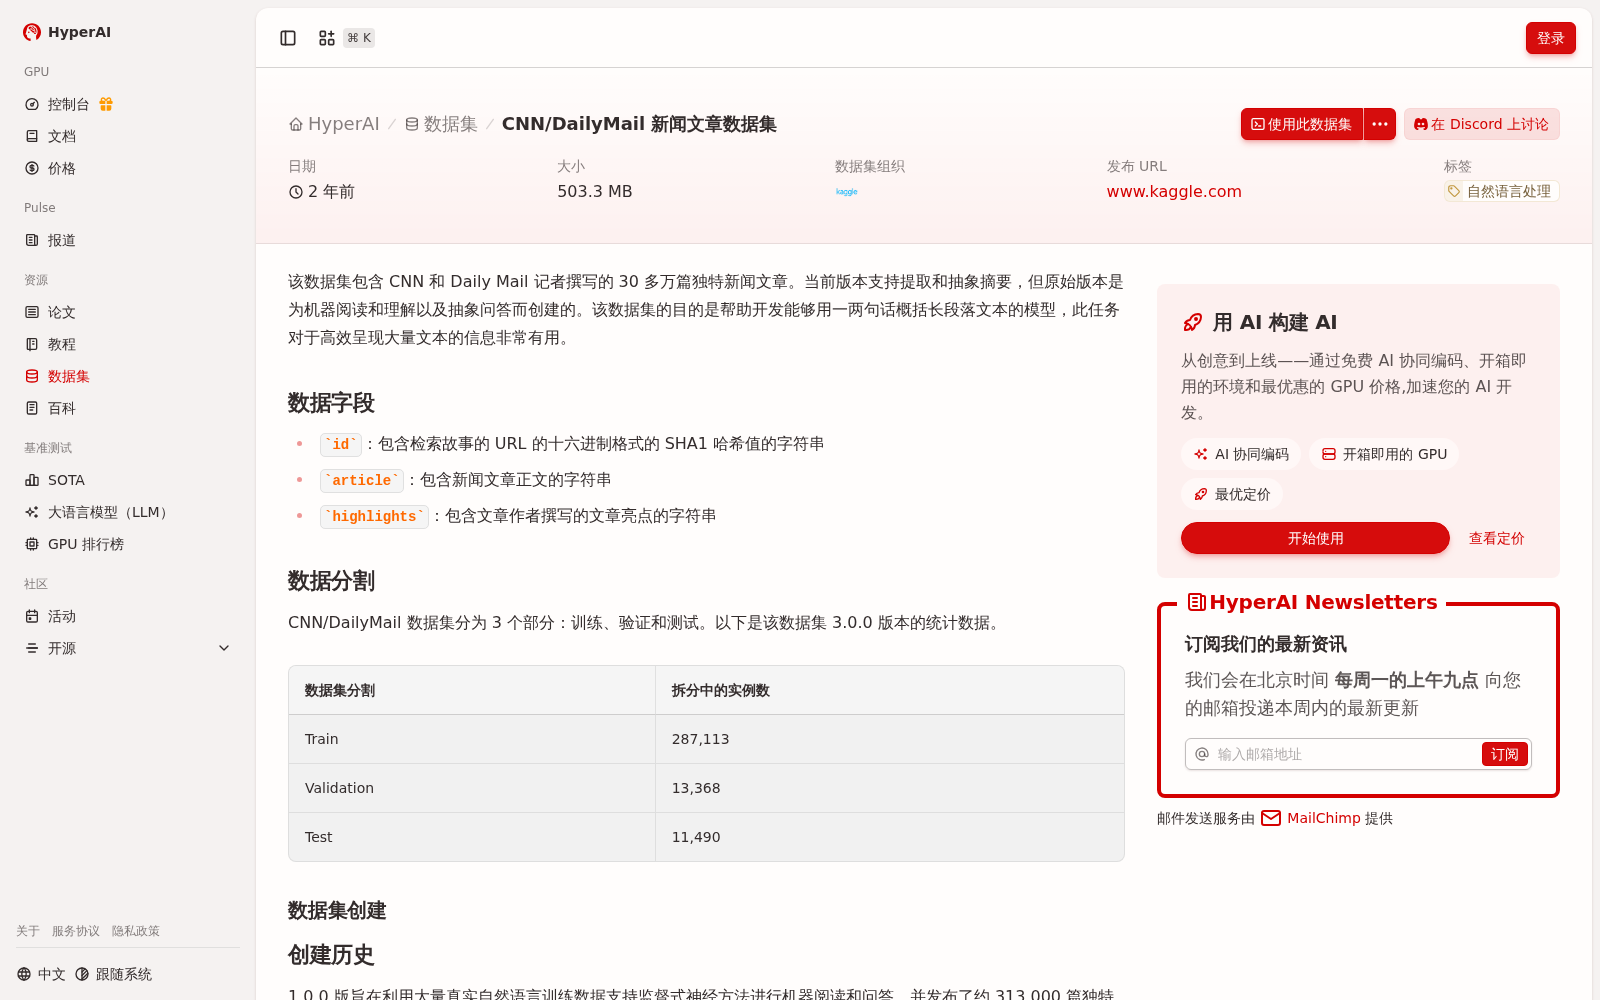The image size is (1600, 1000).
Task: Open the www.kaggle.com URL link
Action: (x=1174, y=191)
